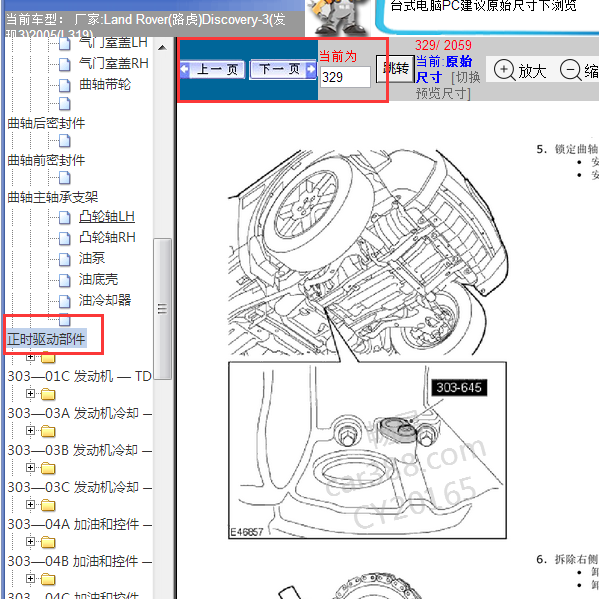Click page icon above 曲轴前密封件

point(65,141)
